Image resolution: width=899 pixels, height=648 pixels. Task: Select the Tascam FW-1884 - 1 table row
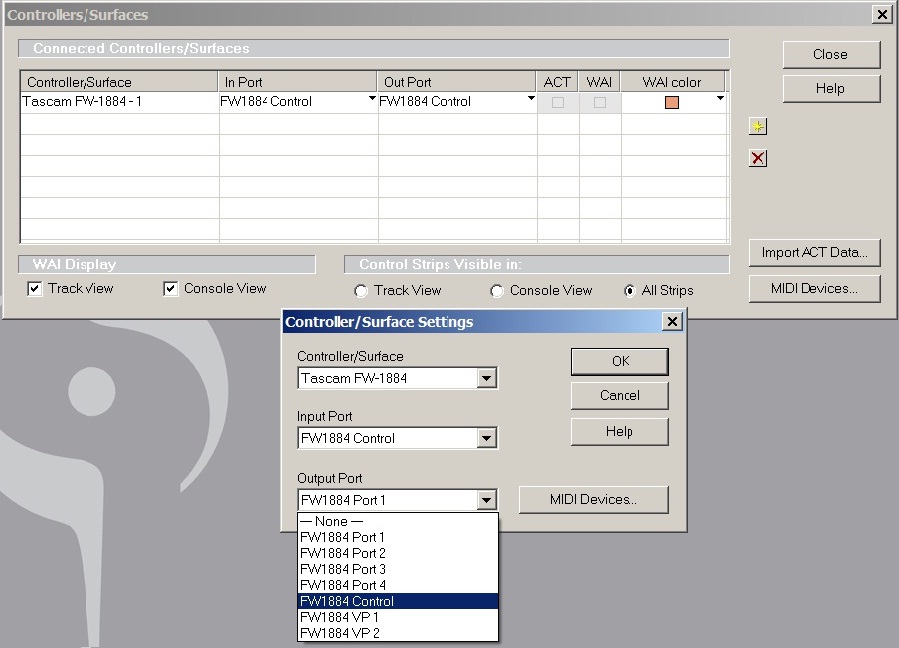pyautogui.click(x=374, y=102)
